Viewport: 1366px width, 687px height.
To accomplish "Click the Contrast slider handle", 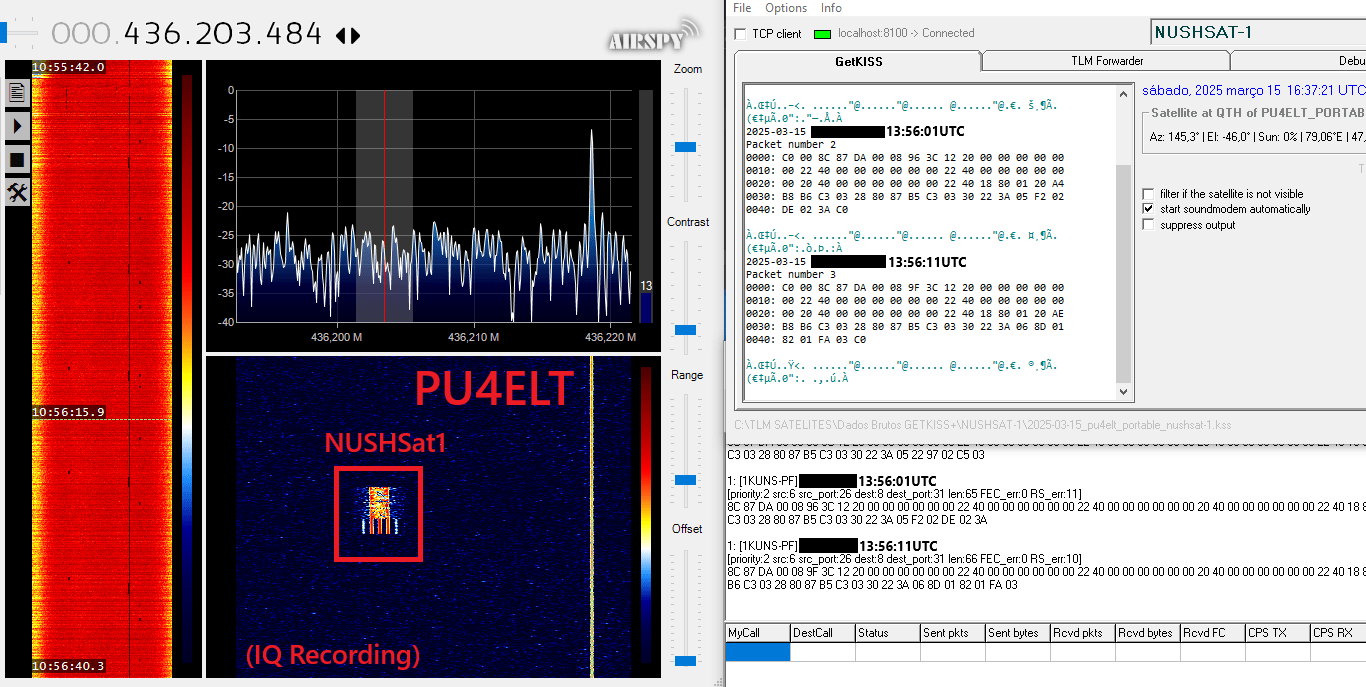I will [x=685, y=330].
